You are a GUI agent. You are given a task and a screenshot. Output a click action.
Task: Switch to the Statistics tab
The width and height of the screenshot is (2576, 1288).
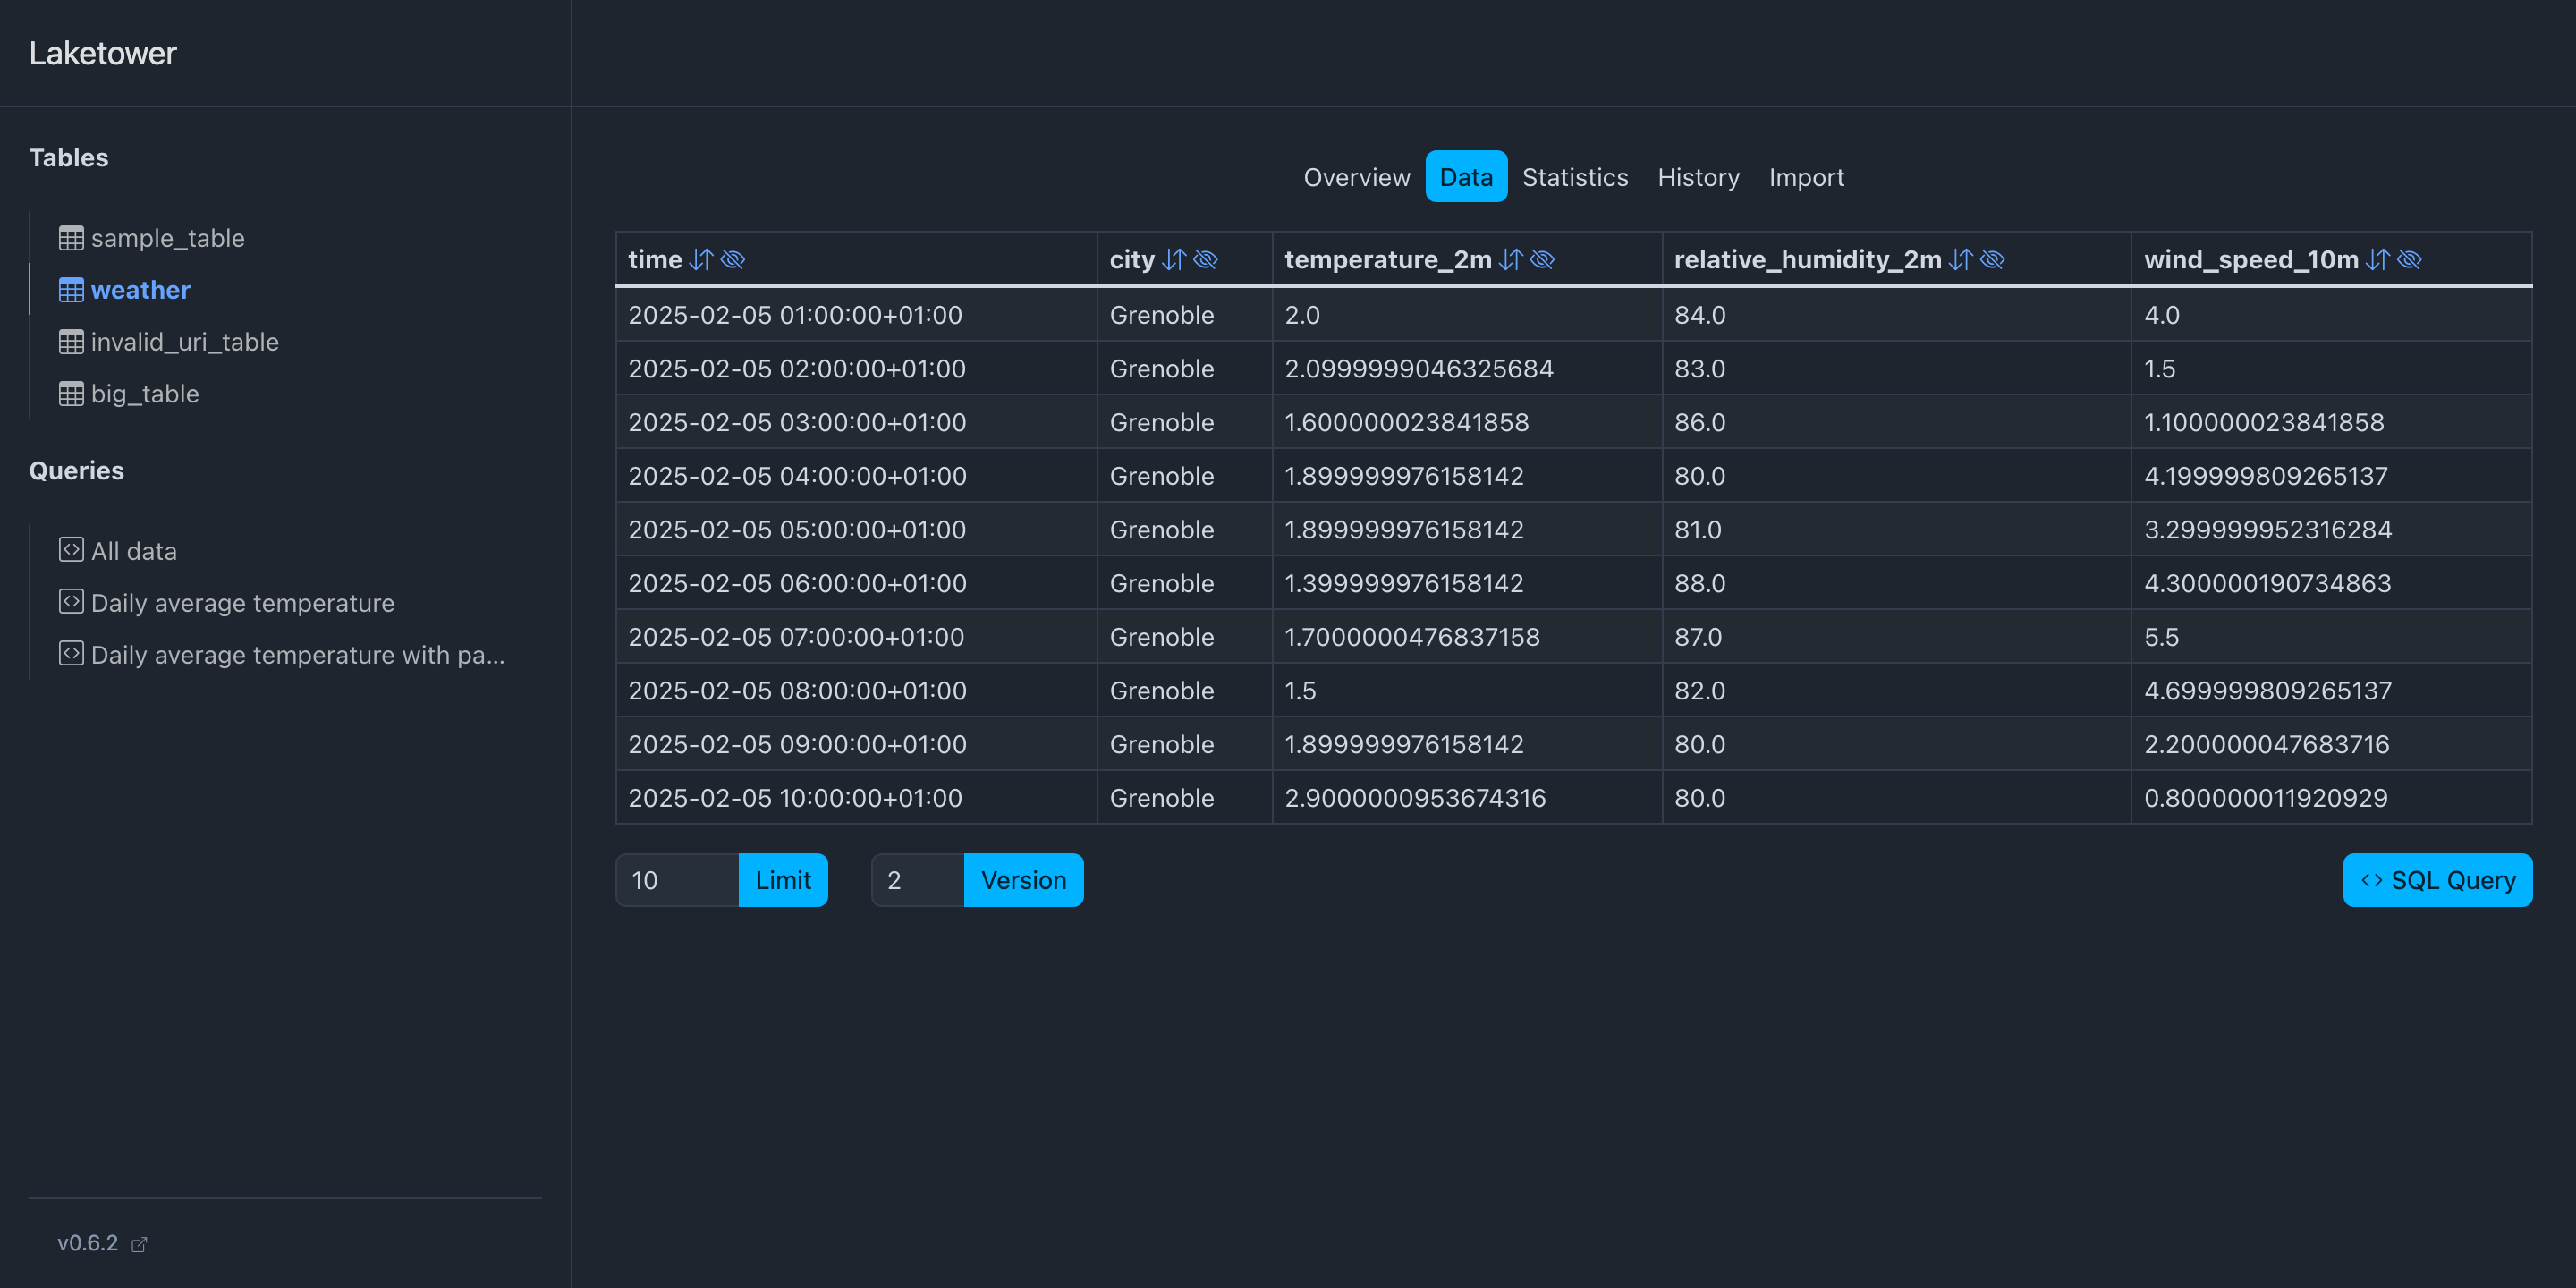[x=1574, y=177]
